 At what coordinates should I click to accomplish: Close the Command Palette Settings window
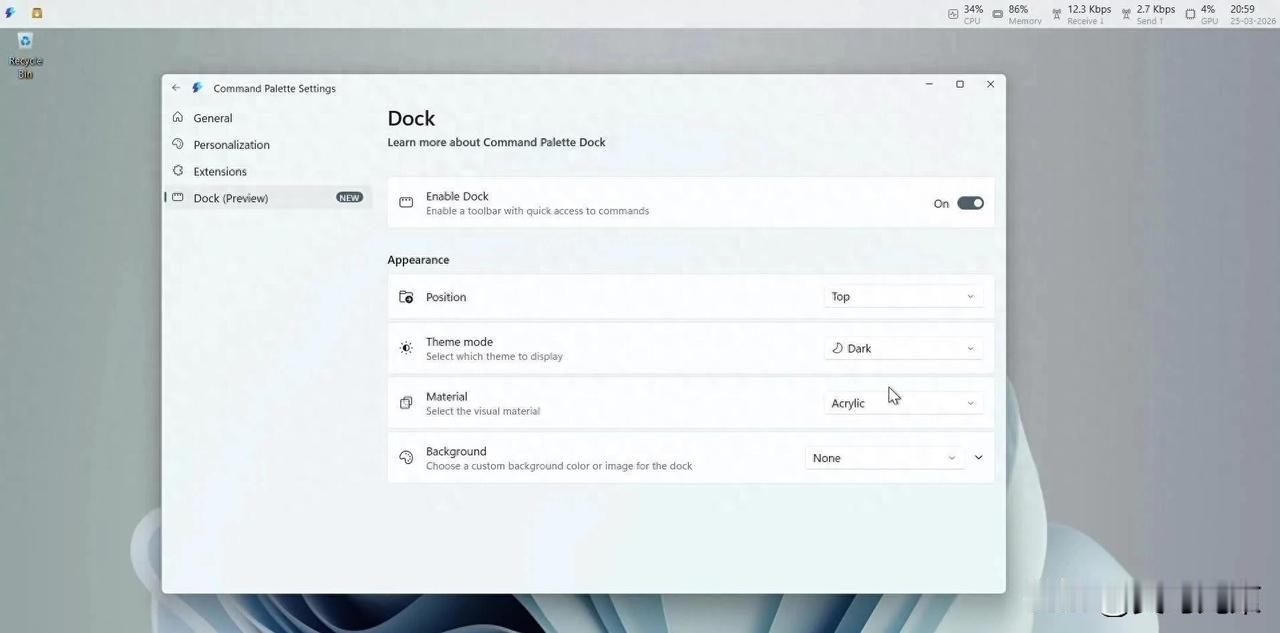point(991,85)
